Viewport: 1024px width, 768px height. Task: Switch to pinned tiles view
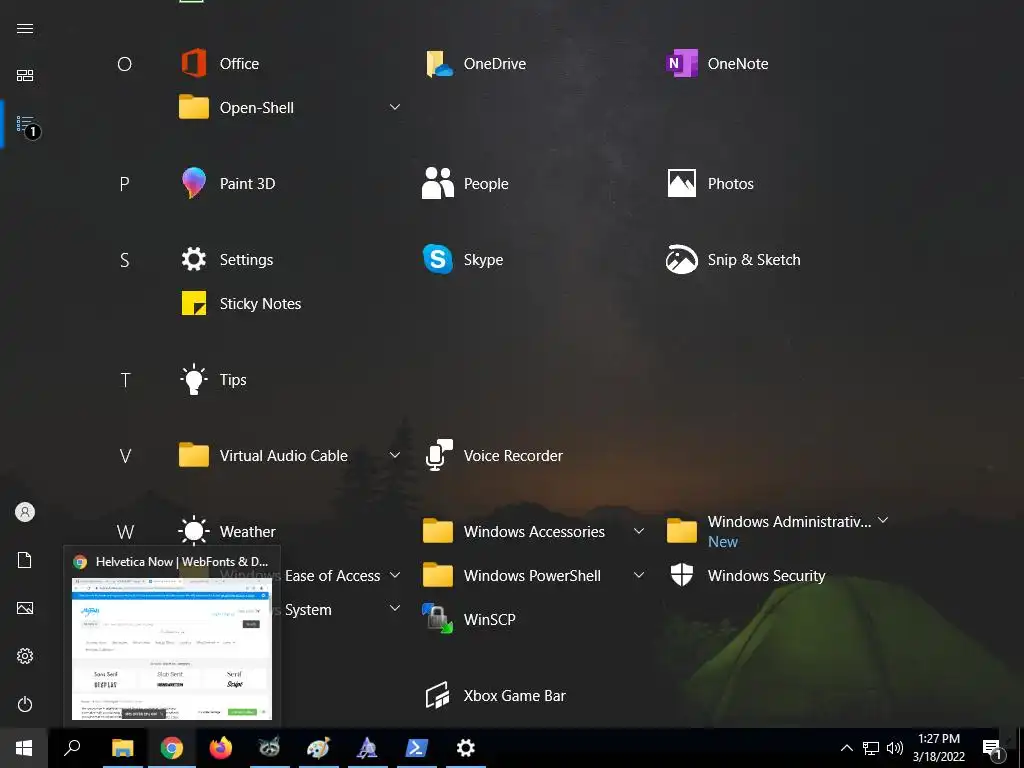25,76
